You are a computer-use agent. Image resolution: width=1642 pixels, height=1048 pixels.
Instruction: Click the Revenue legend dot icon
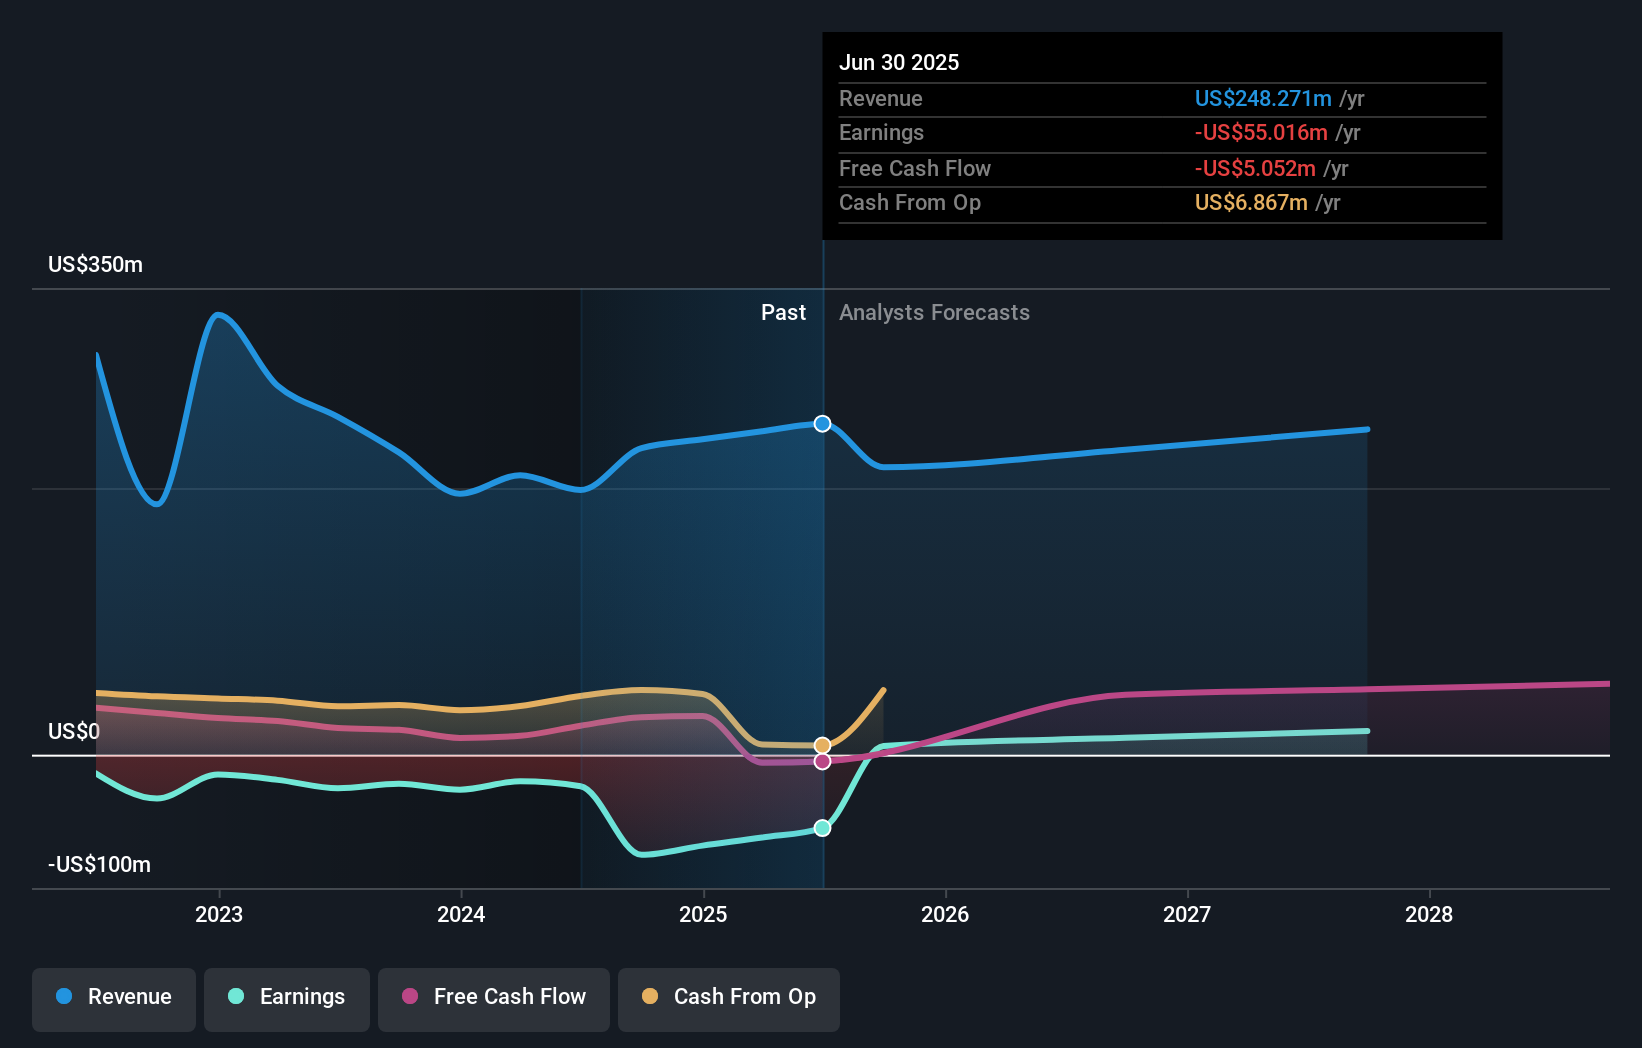point(64,997)
